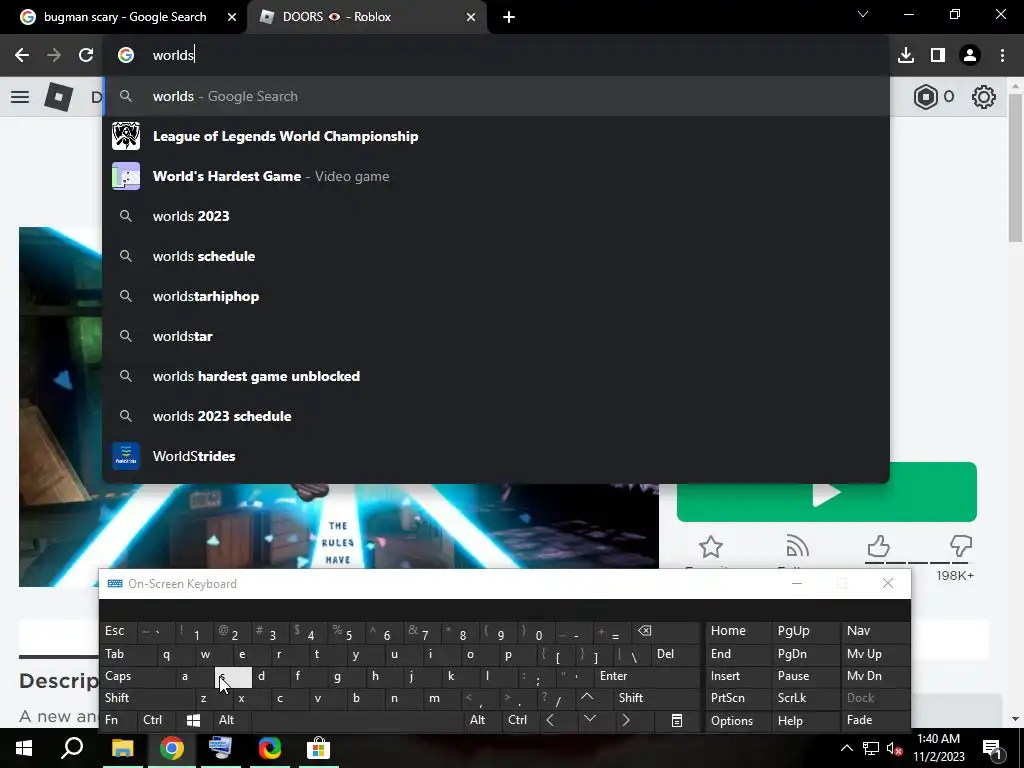Click the address bar containing worlds

[x=496, y=55]
